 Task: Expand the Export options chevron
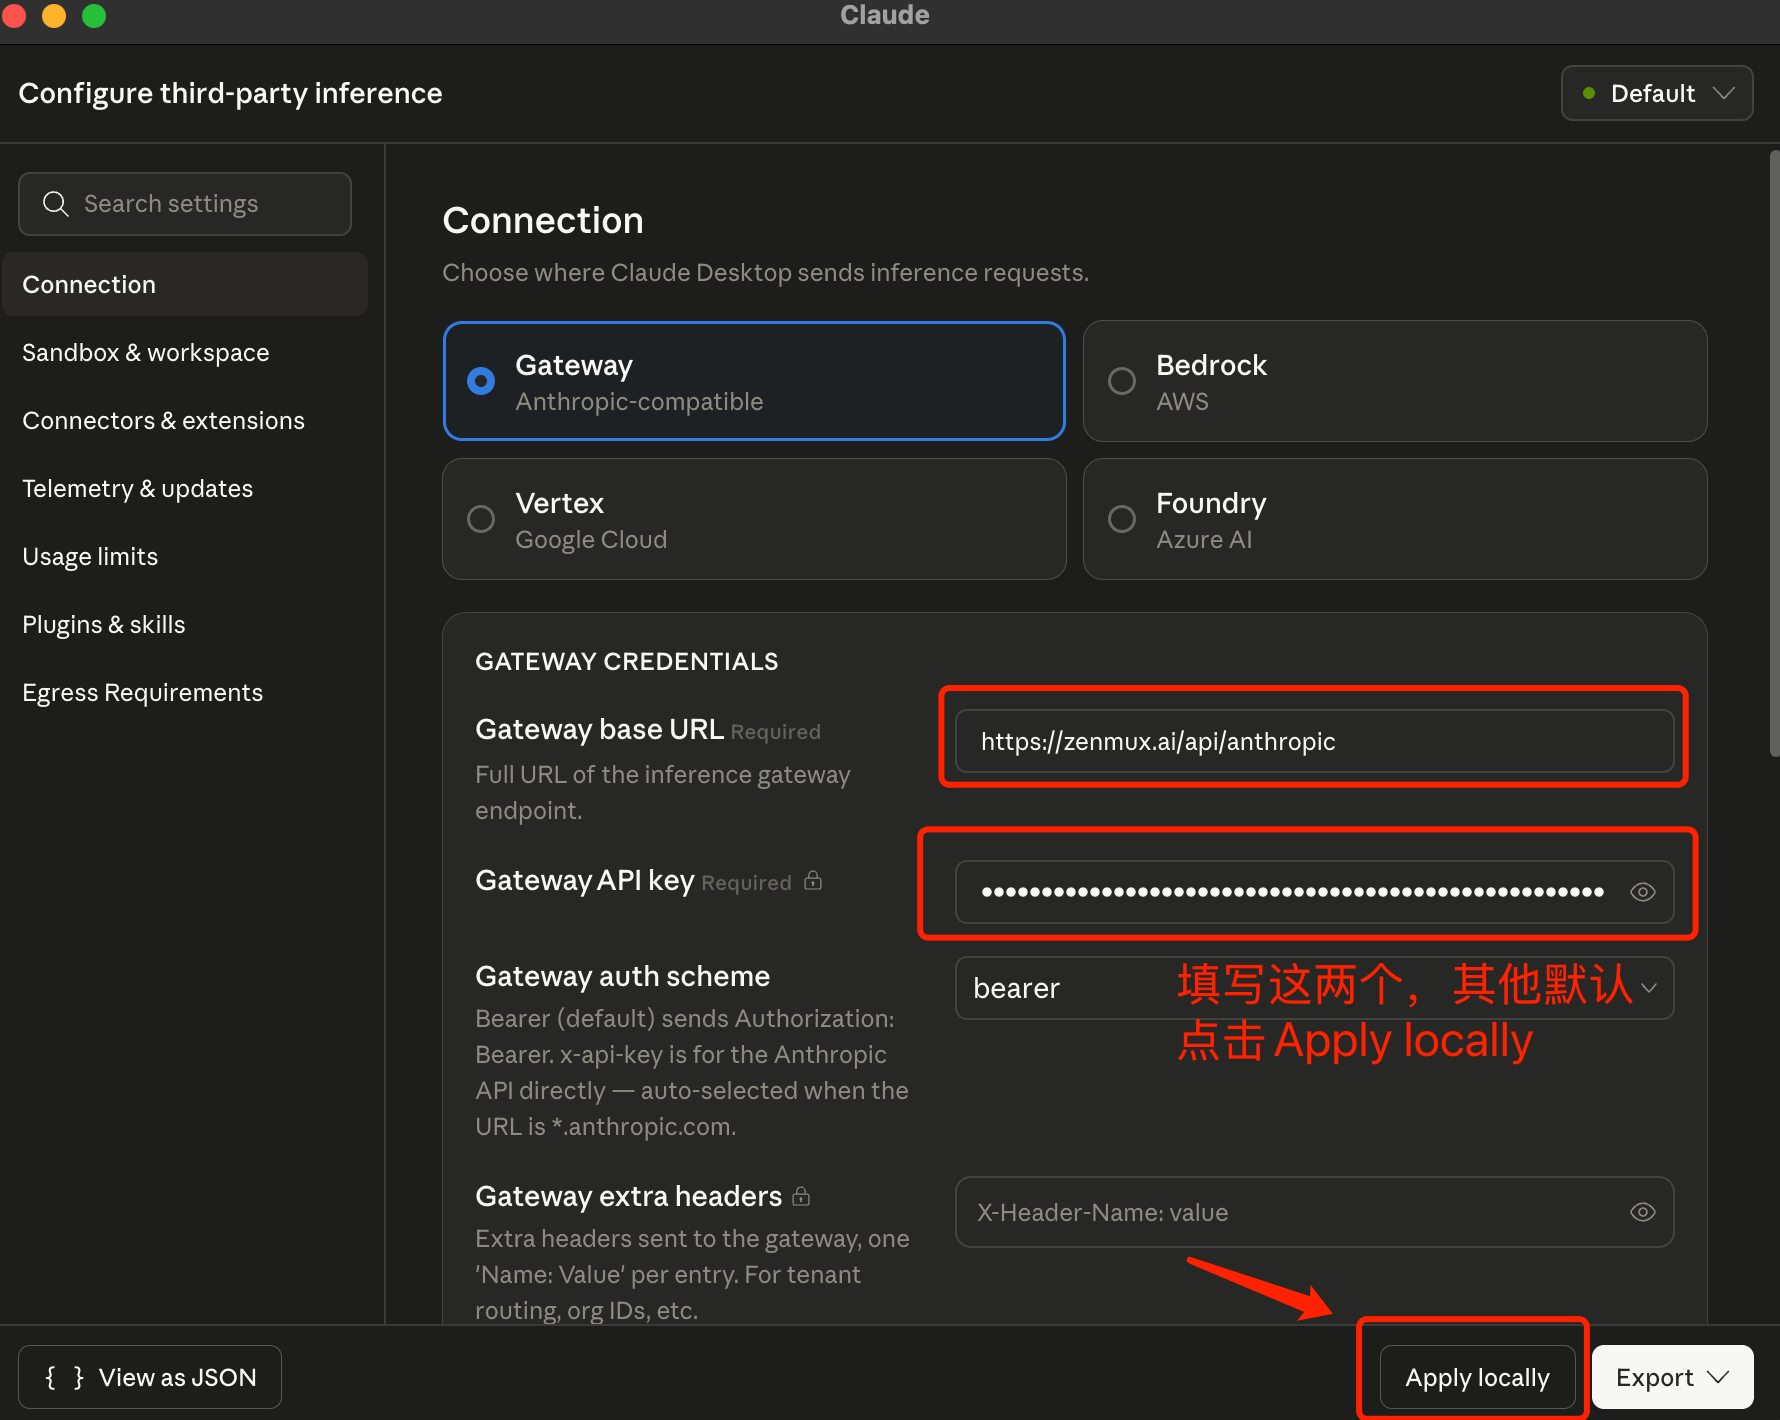(1719, 1377)
